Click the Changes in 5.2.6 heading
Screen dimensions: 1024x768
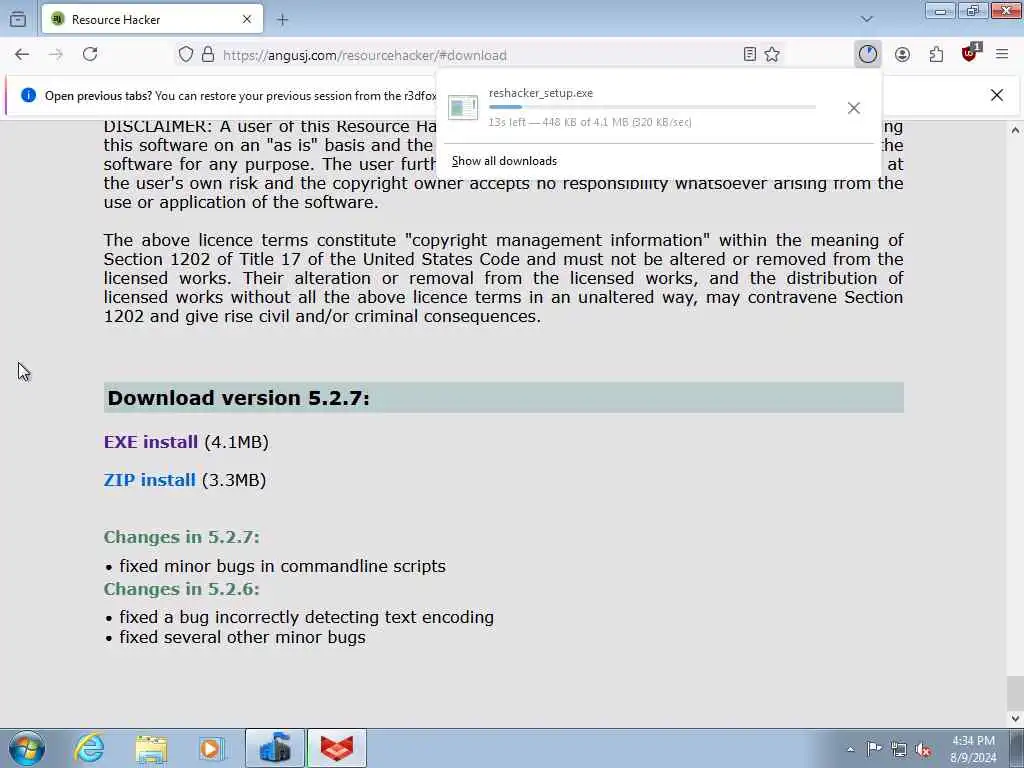[182, 589]
